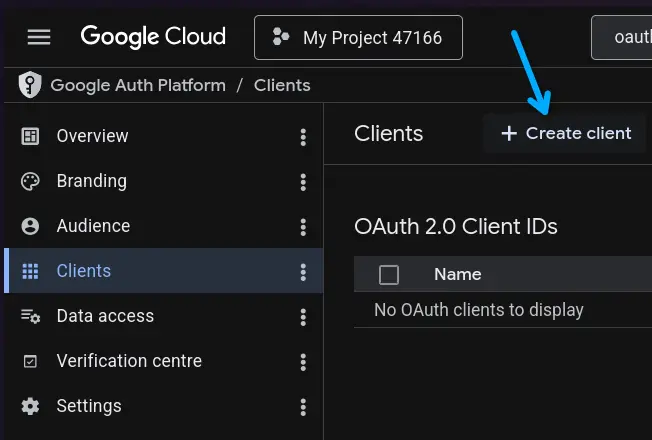Click the search box starting with 'oaut'
The width and height of the screenshot is (652, 440).
point(622,37)
